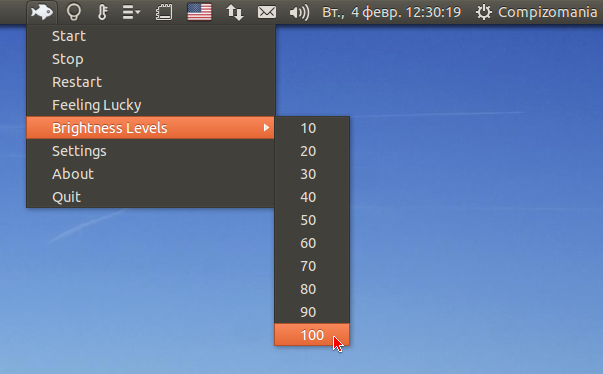The image size is (603, 374).
Task: Expand the Brightness Levels submenu
Action: (x=150, y=128)
